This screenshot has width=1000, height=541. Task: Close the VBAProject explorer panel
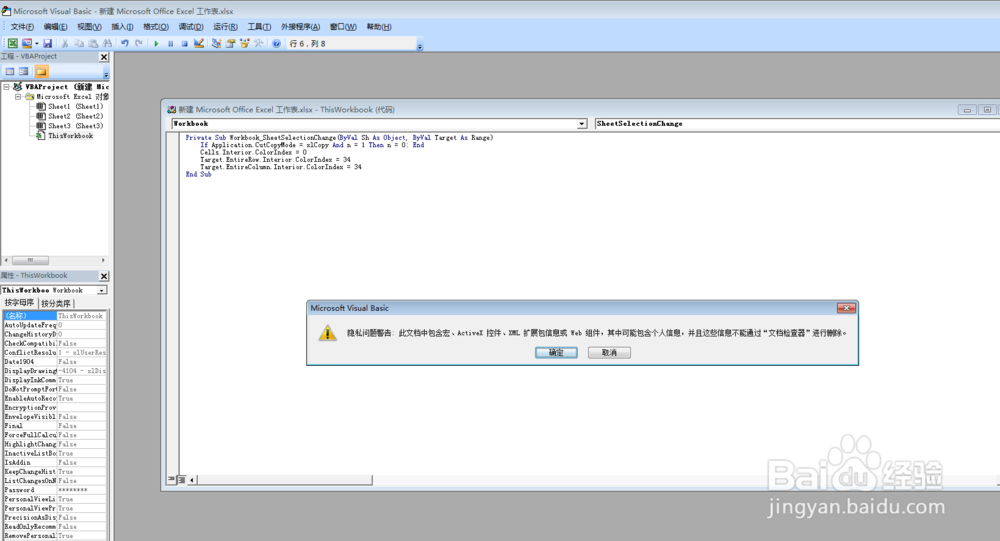(104, 57)
